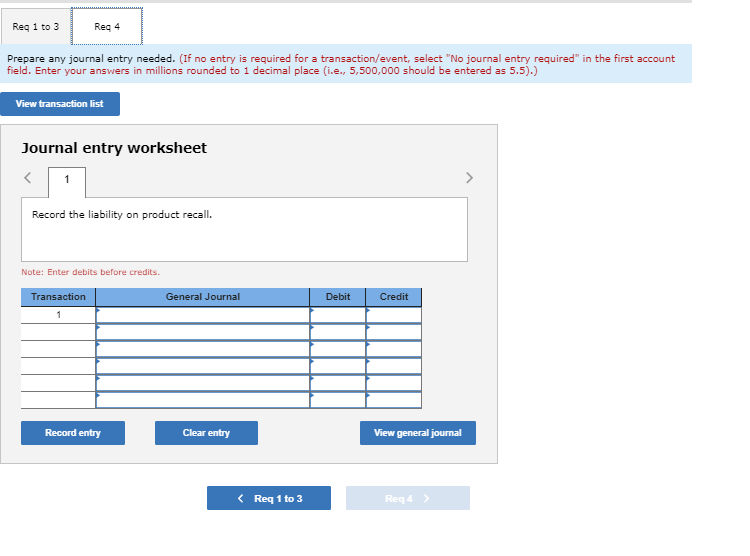The image size is (750, 556).
Task: Open General Journal account dropdown in first row
Action: click(203, 315)
